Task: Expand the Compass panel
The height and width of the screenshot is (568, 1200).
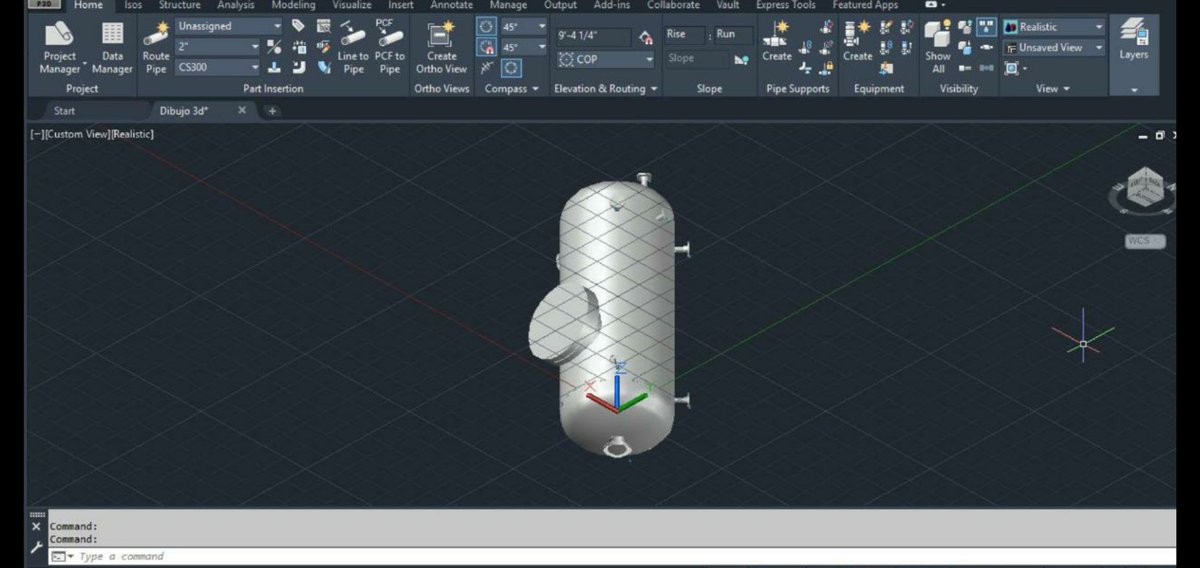Action: 511,89
